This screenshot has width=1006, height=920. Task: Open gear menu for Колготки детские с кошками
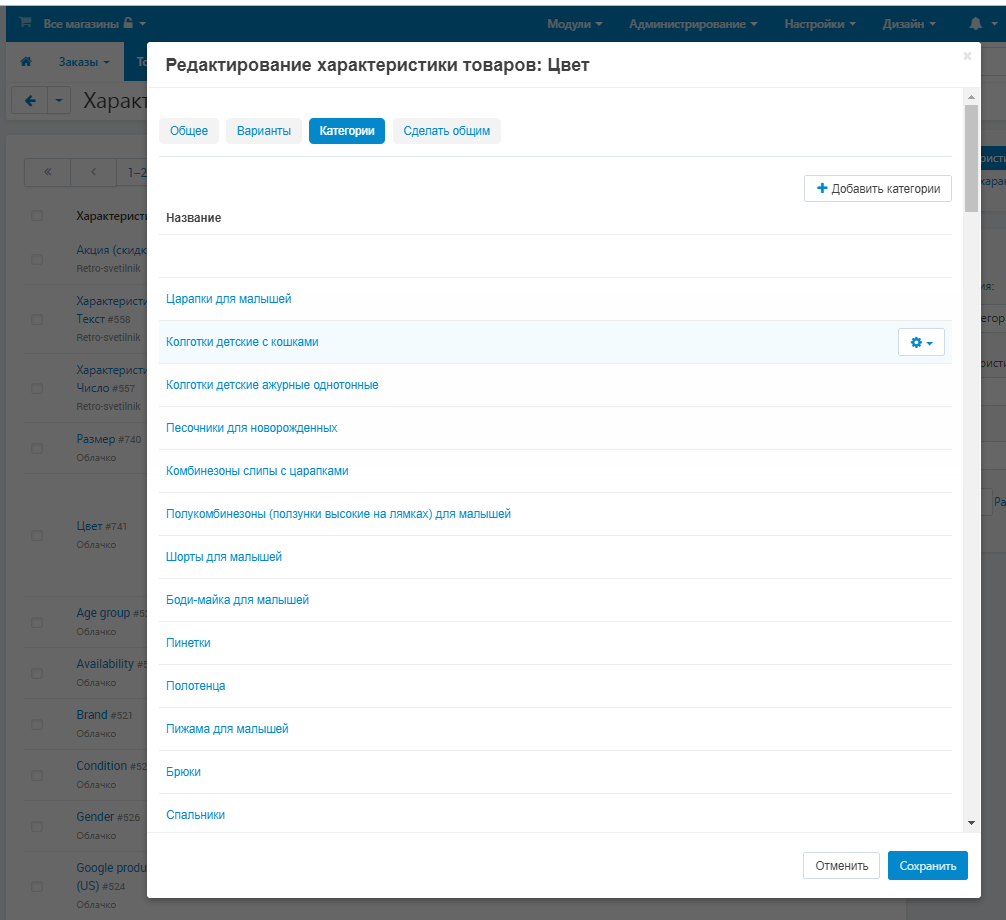[x=921, y=343]
